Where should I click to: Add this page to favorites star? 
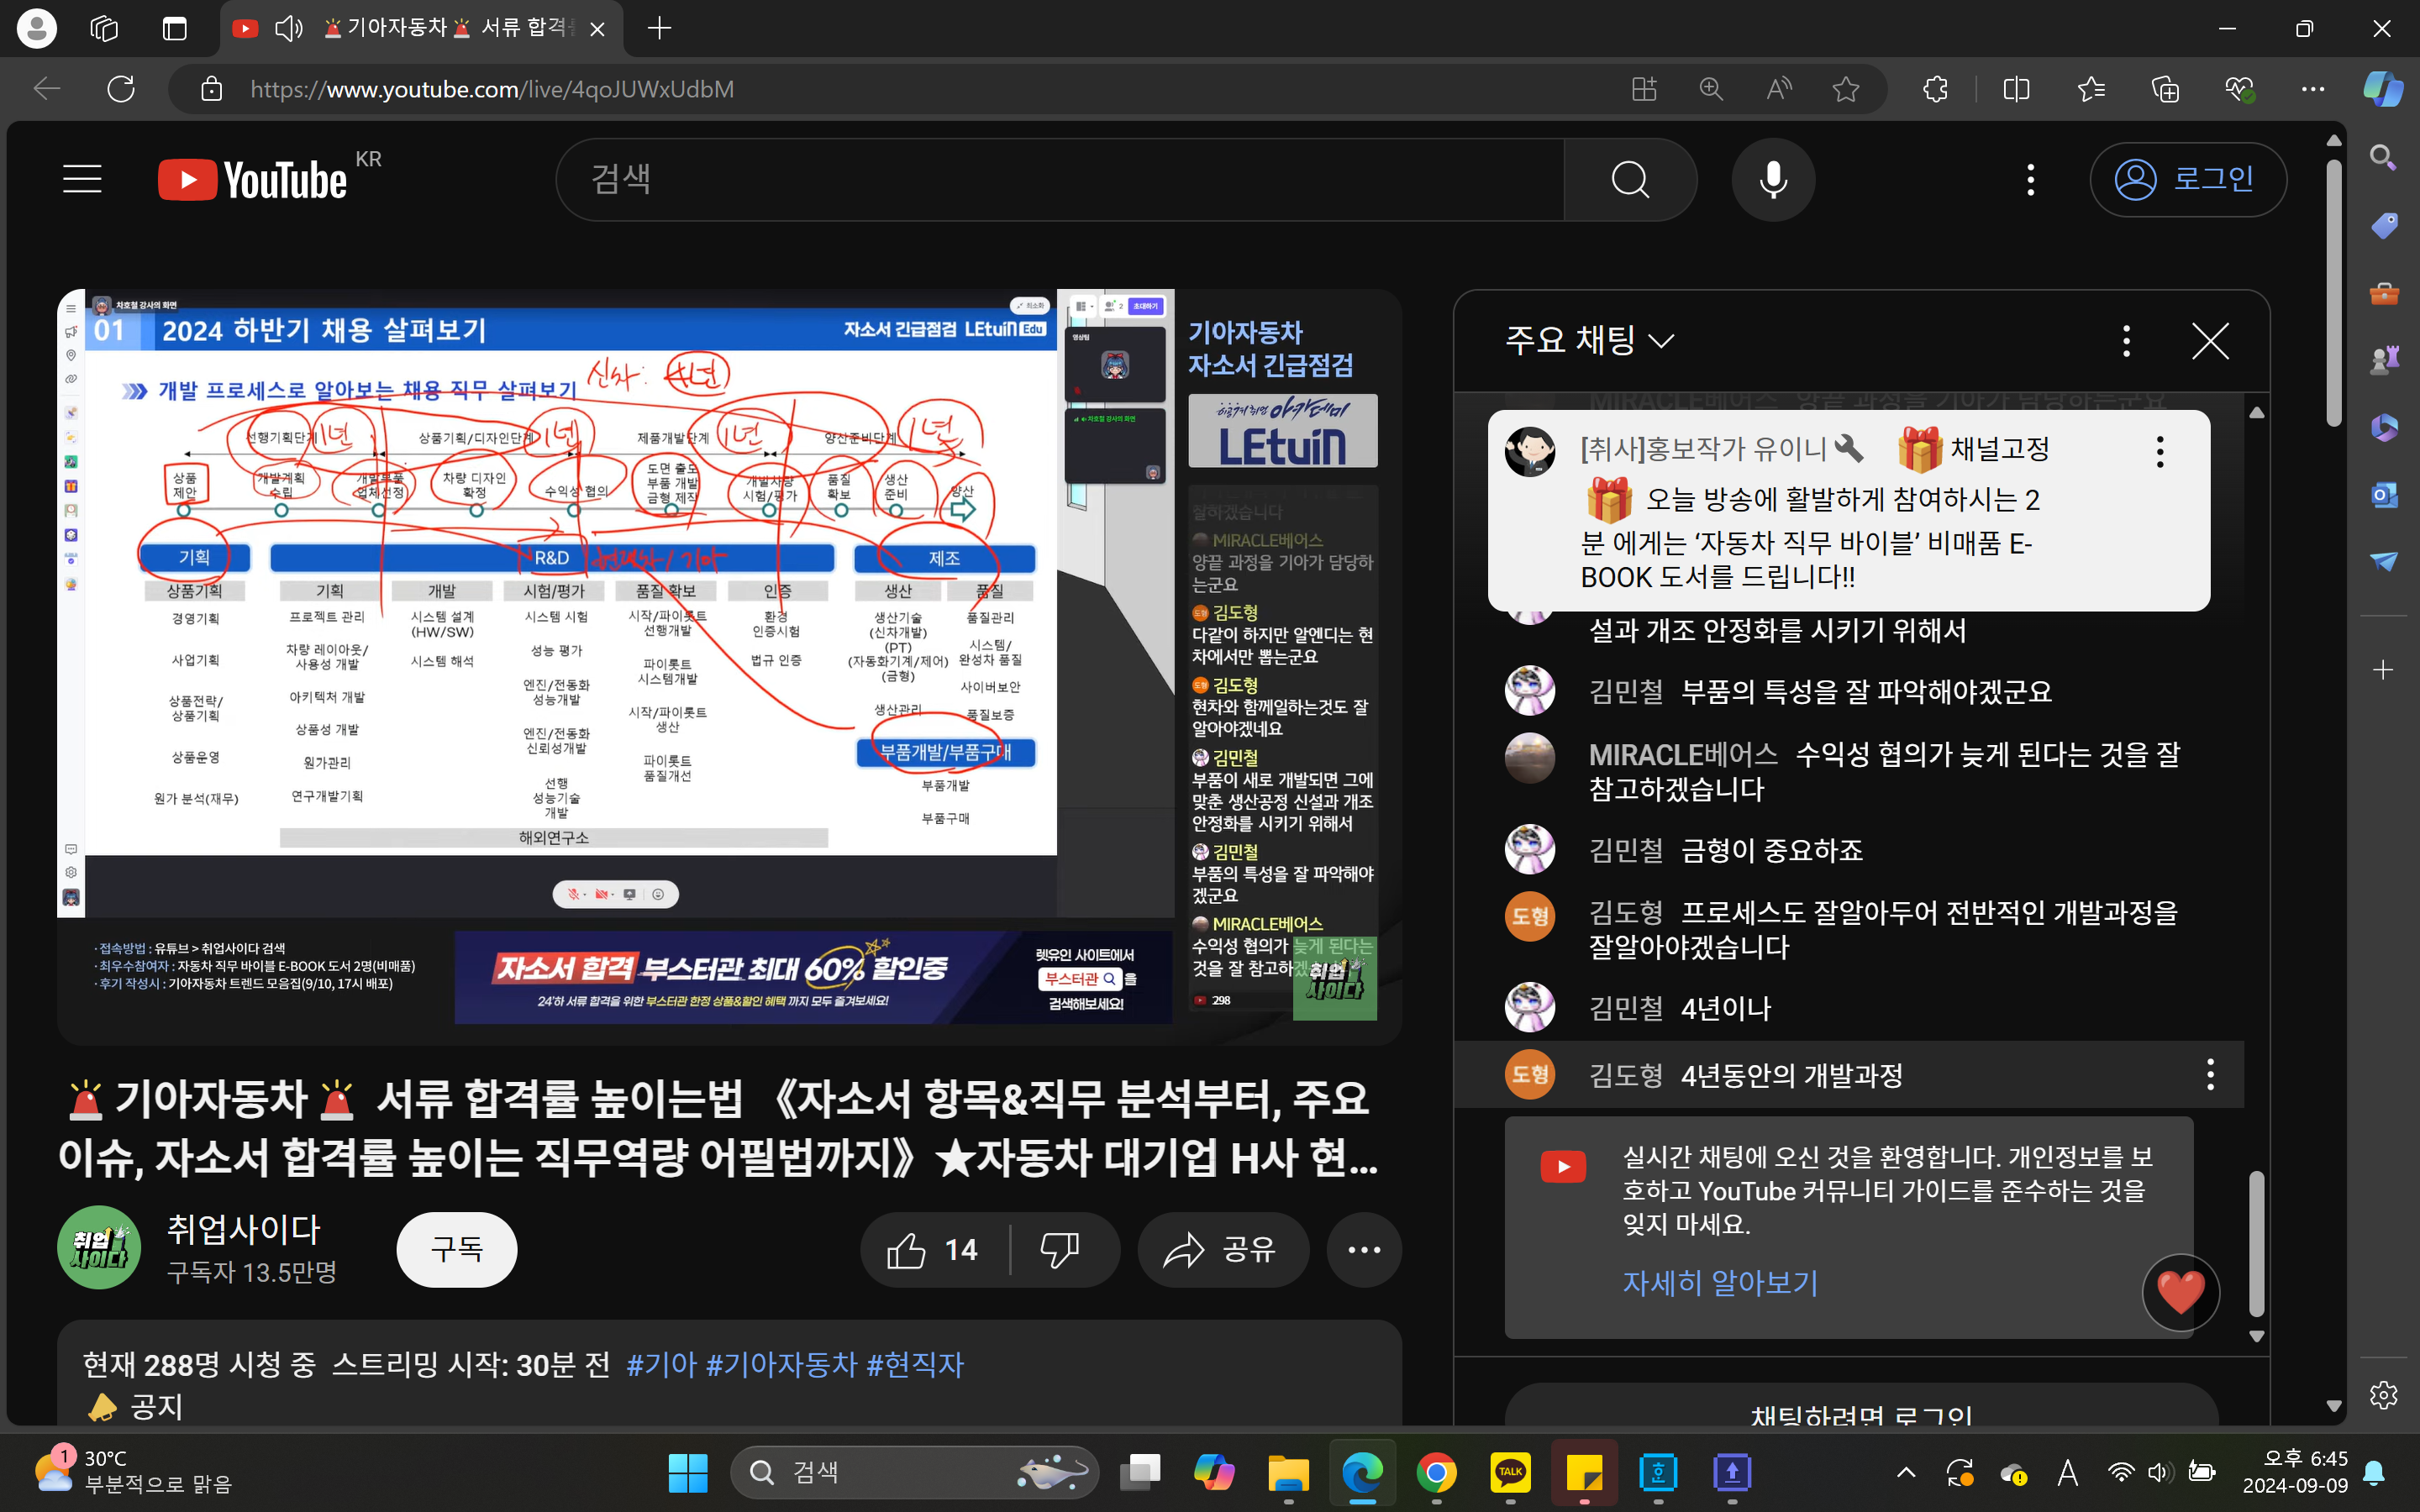click(1845, 89)
